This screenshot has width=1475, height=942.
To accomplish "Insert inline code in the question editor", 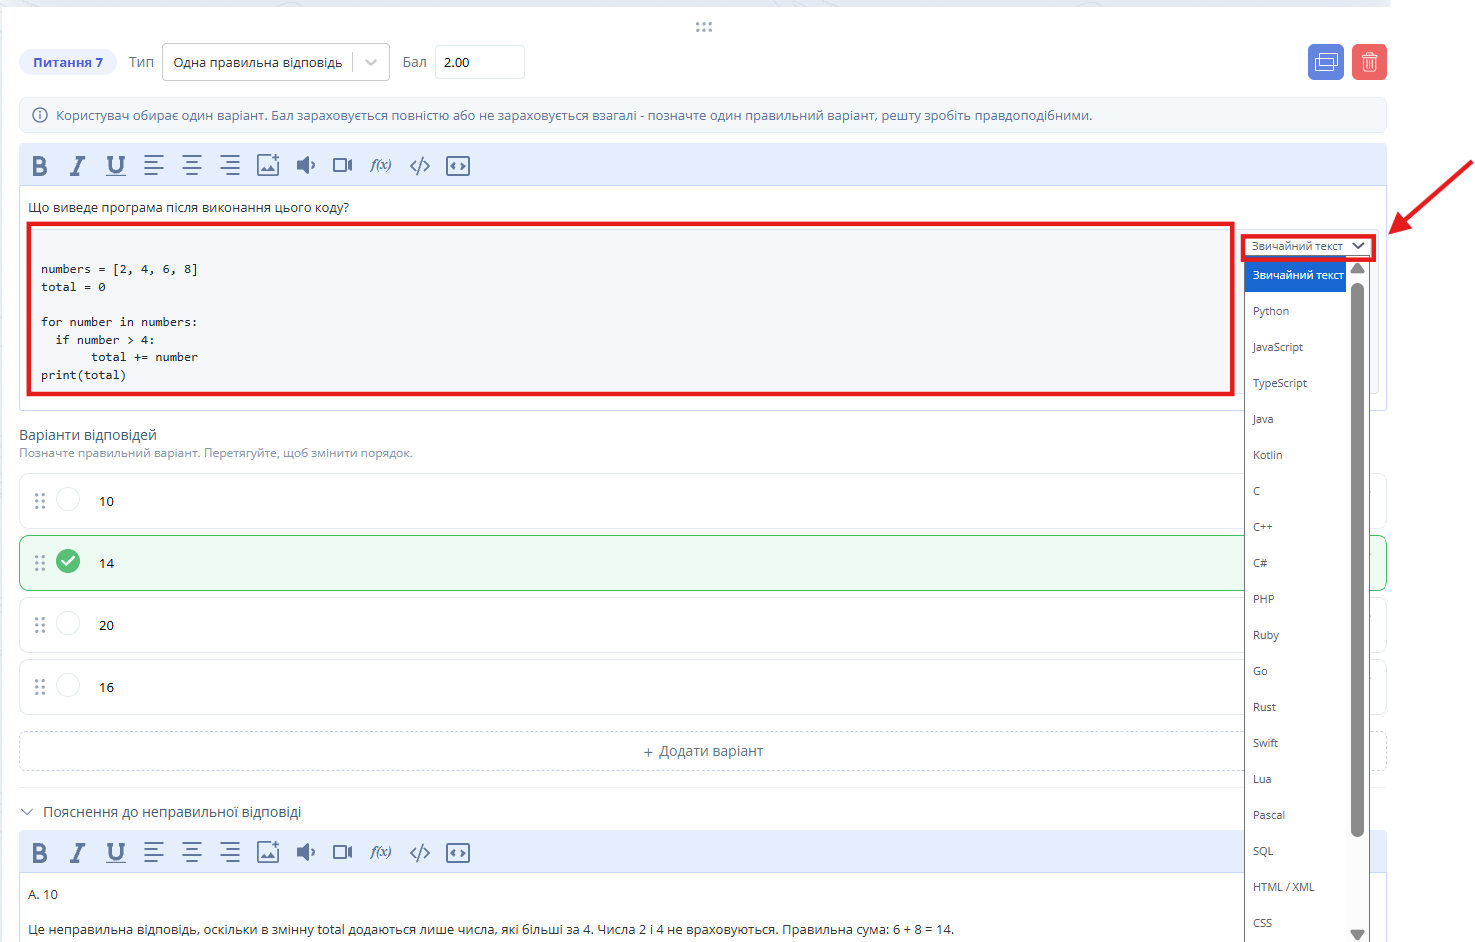I will (420, 166).
